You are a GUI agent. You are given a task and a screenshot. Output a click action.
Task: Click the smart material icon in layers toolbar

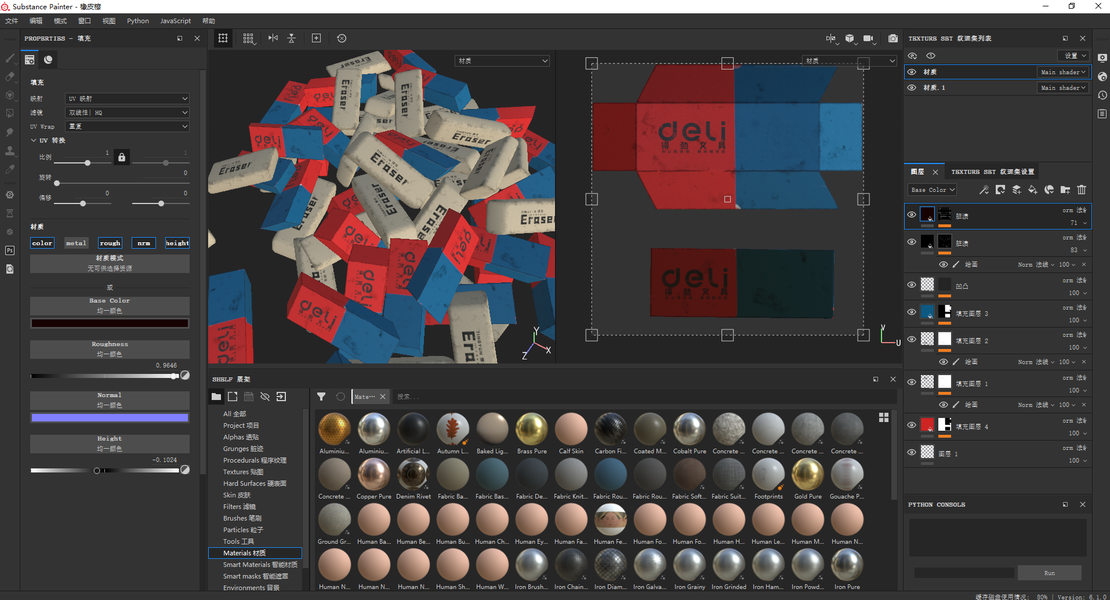pyautogui.click(x=1049, y=190)
